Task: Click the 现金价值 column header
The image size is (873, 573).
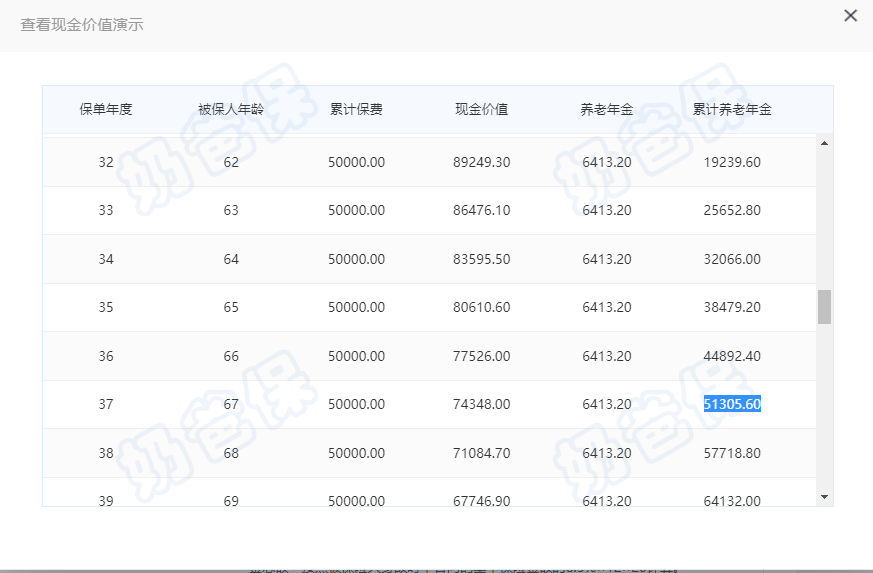Action: coord(481,109)
